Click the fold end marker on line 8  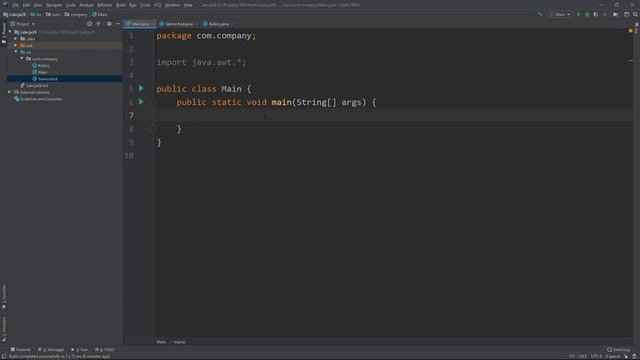pos(154,129)
